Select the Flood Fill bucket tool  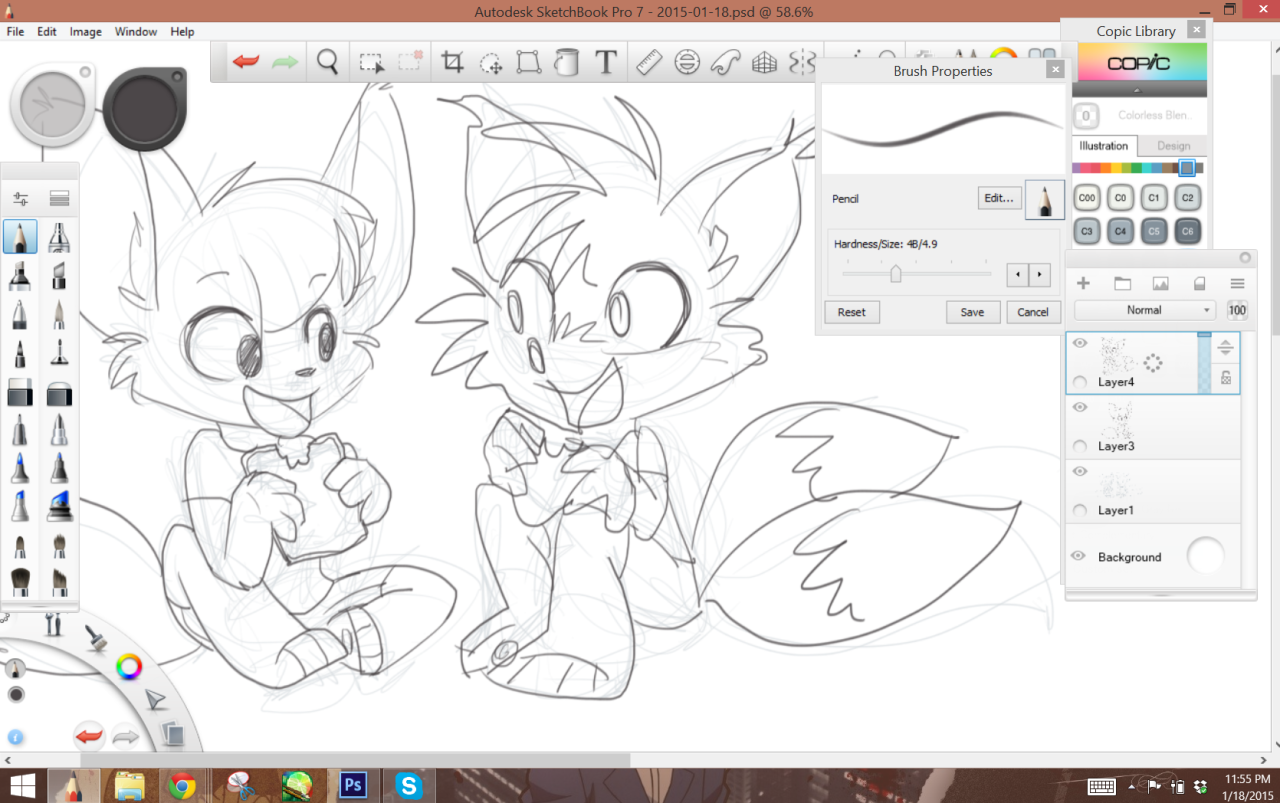point(567,62)
